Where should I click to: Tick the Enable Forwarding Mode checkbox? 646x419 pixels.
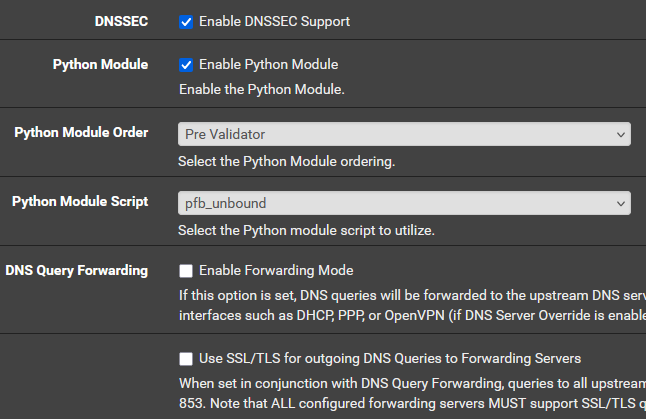tap(185, 271)
